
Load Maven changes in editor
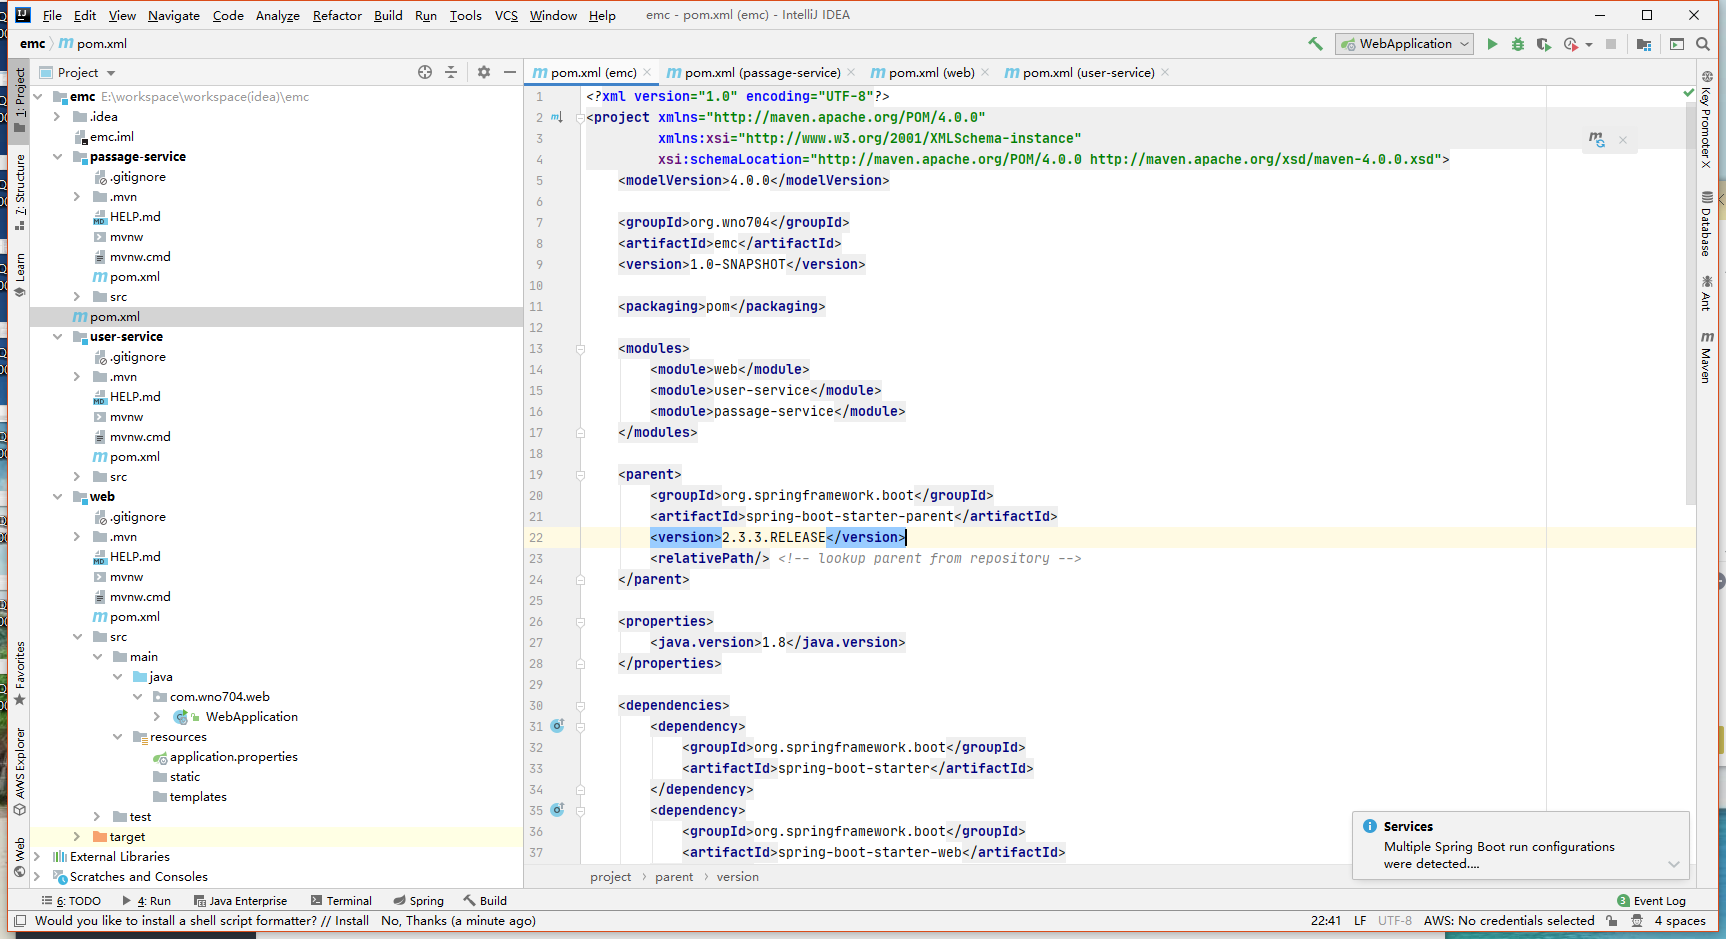pyautogui.click(x=1597, y=139)
